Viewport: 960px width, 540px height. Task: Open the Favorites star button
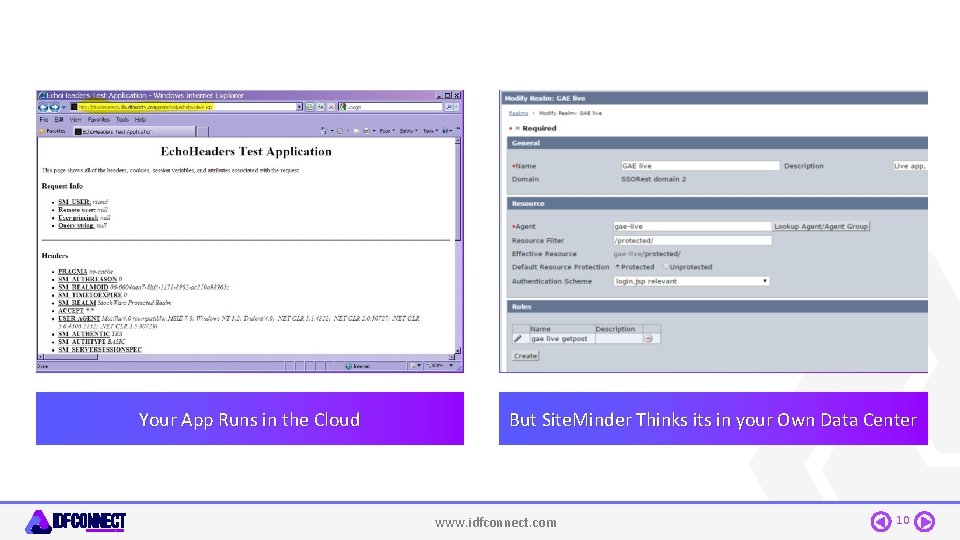[51, 131]
